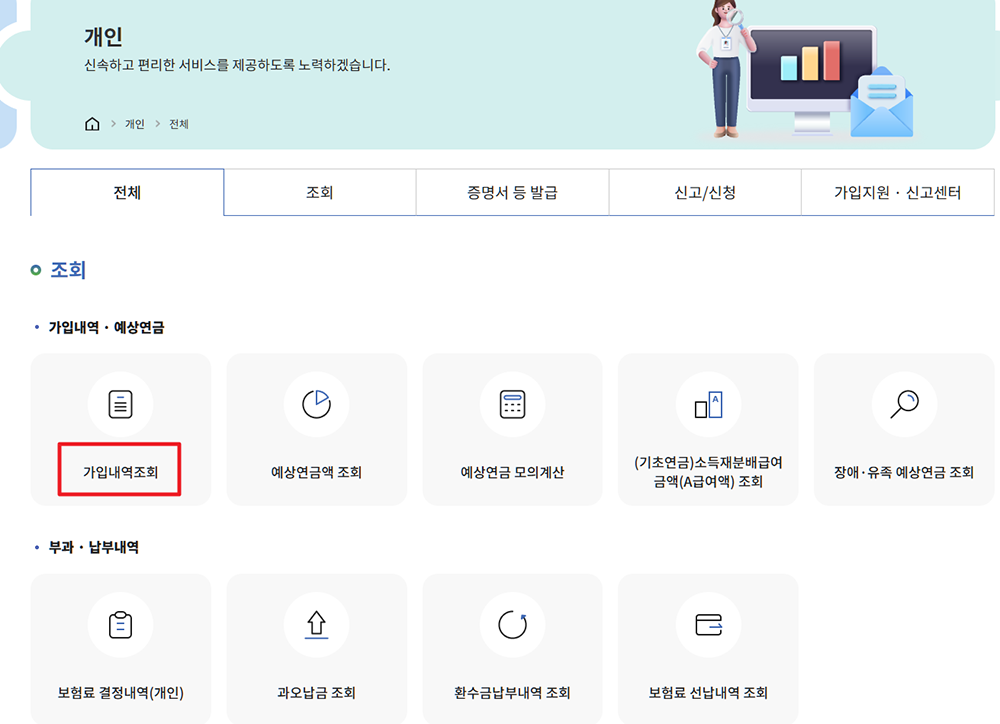Open the 가입내역조회 service icon
This screenshot has width=1000, height=724.
(x=120, y=405)
